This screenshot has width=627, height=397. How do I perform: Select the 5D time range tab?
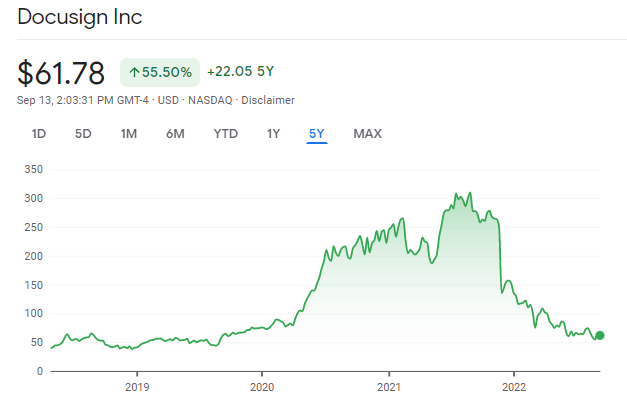point(83,134)
